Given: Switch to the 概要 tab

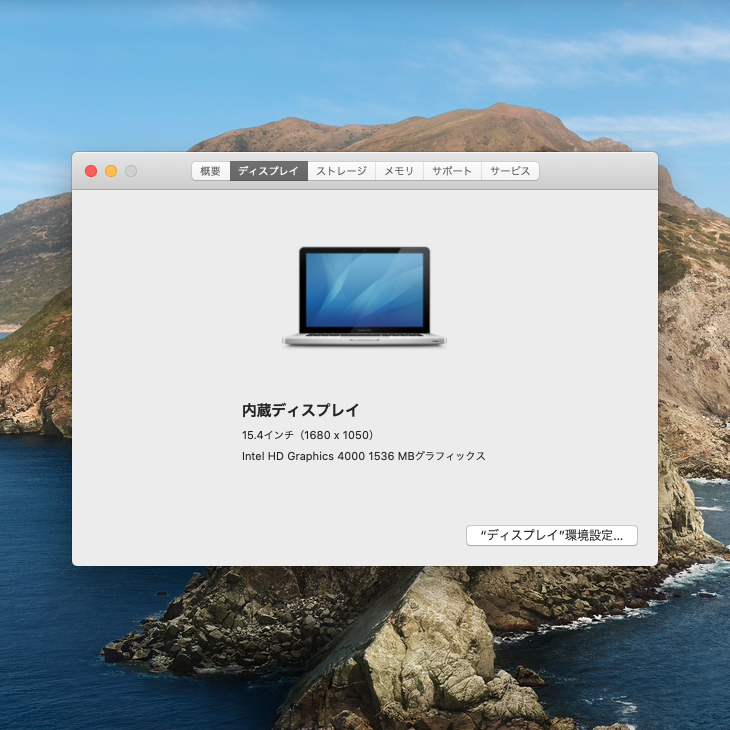Looking at the screenshot, I should [x=210, y=171].
